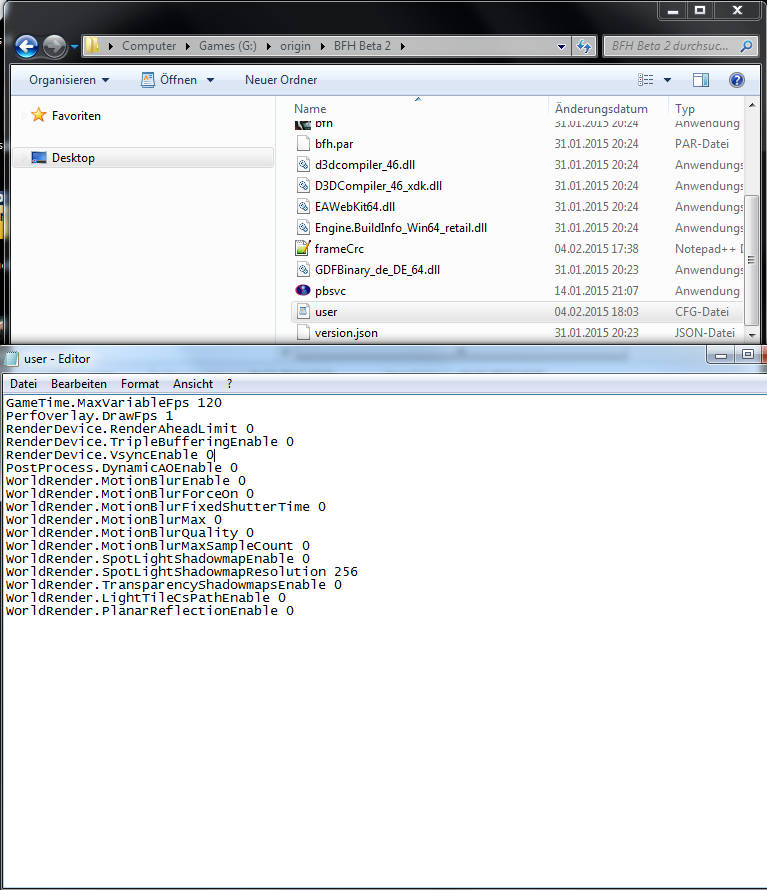Select the frameCrc Notepad++ file icon
The image size is (767, 890).
[x=304, y=249]
